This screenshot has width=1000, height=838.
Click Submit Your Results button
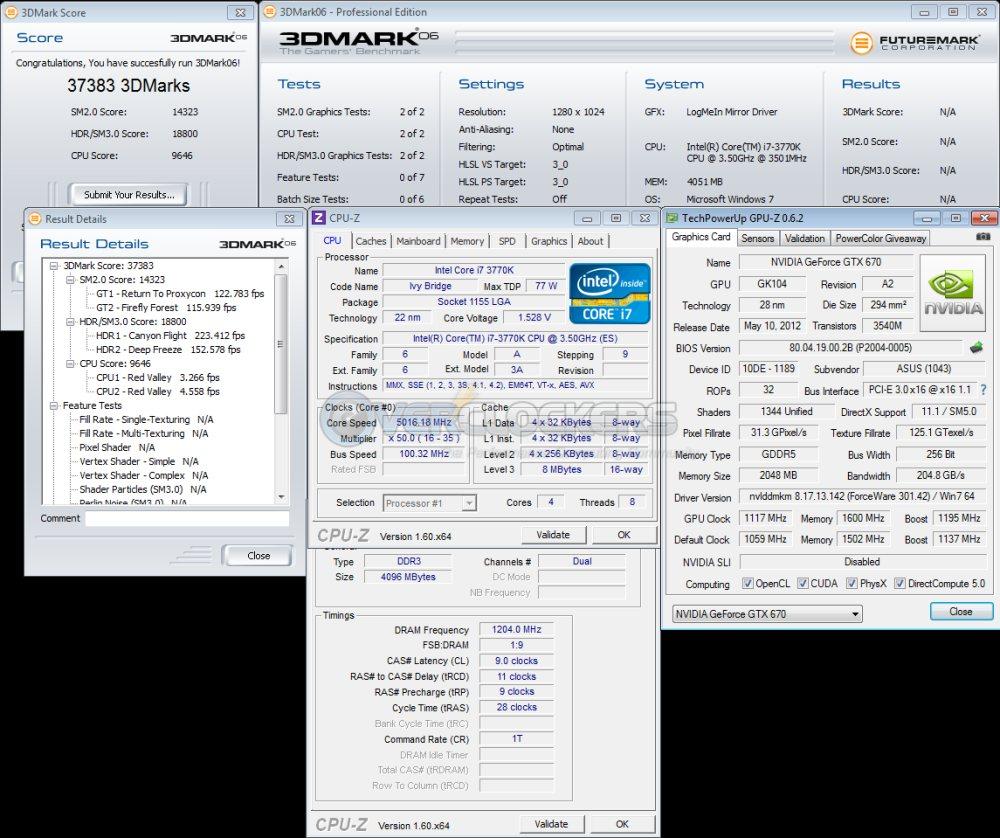129,195
